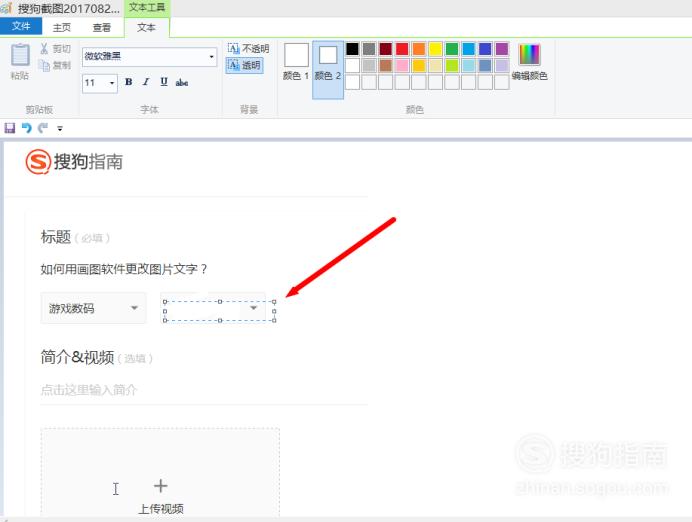This screenshot has height=522, width=692.
Task: Click the Text Tools (文本工具) contextual tab
Action: coord(147,8)
